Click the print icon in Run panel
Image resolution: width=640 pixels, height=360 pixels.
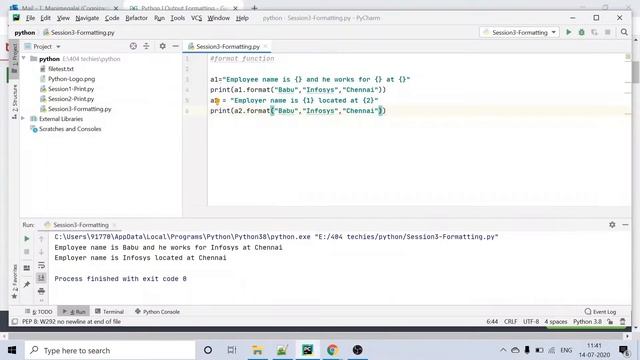[x=41, y=291]
